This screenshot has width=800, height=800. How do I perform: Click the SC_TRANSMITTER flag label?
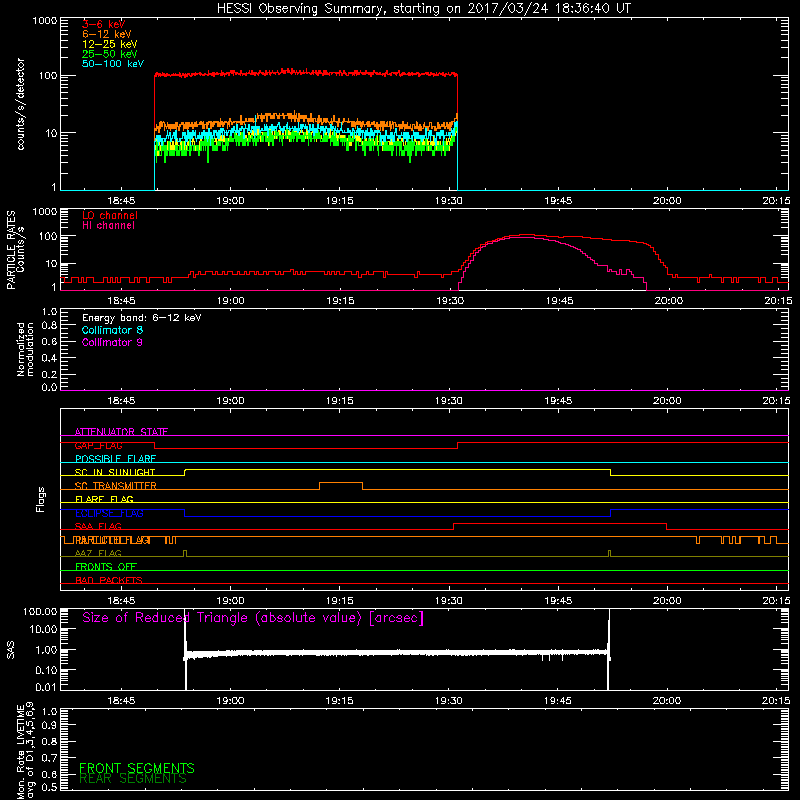tap(115, 486)
